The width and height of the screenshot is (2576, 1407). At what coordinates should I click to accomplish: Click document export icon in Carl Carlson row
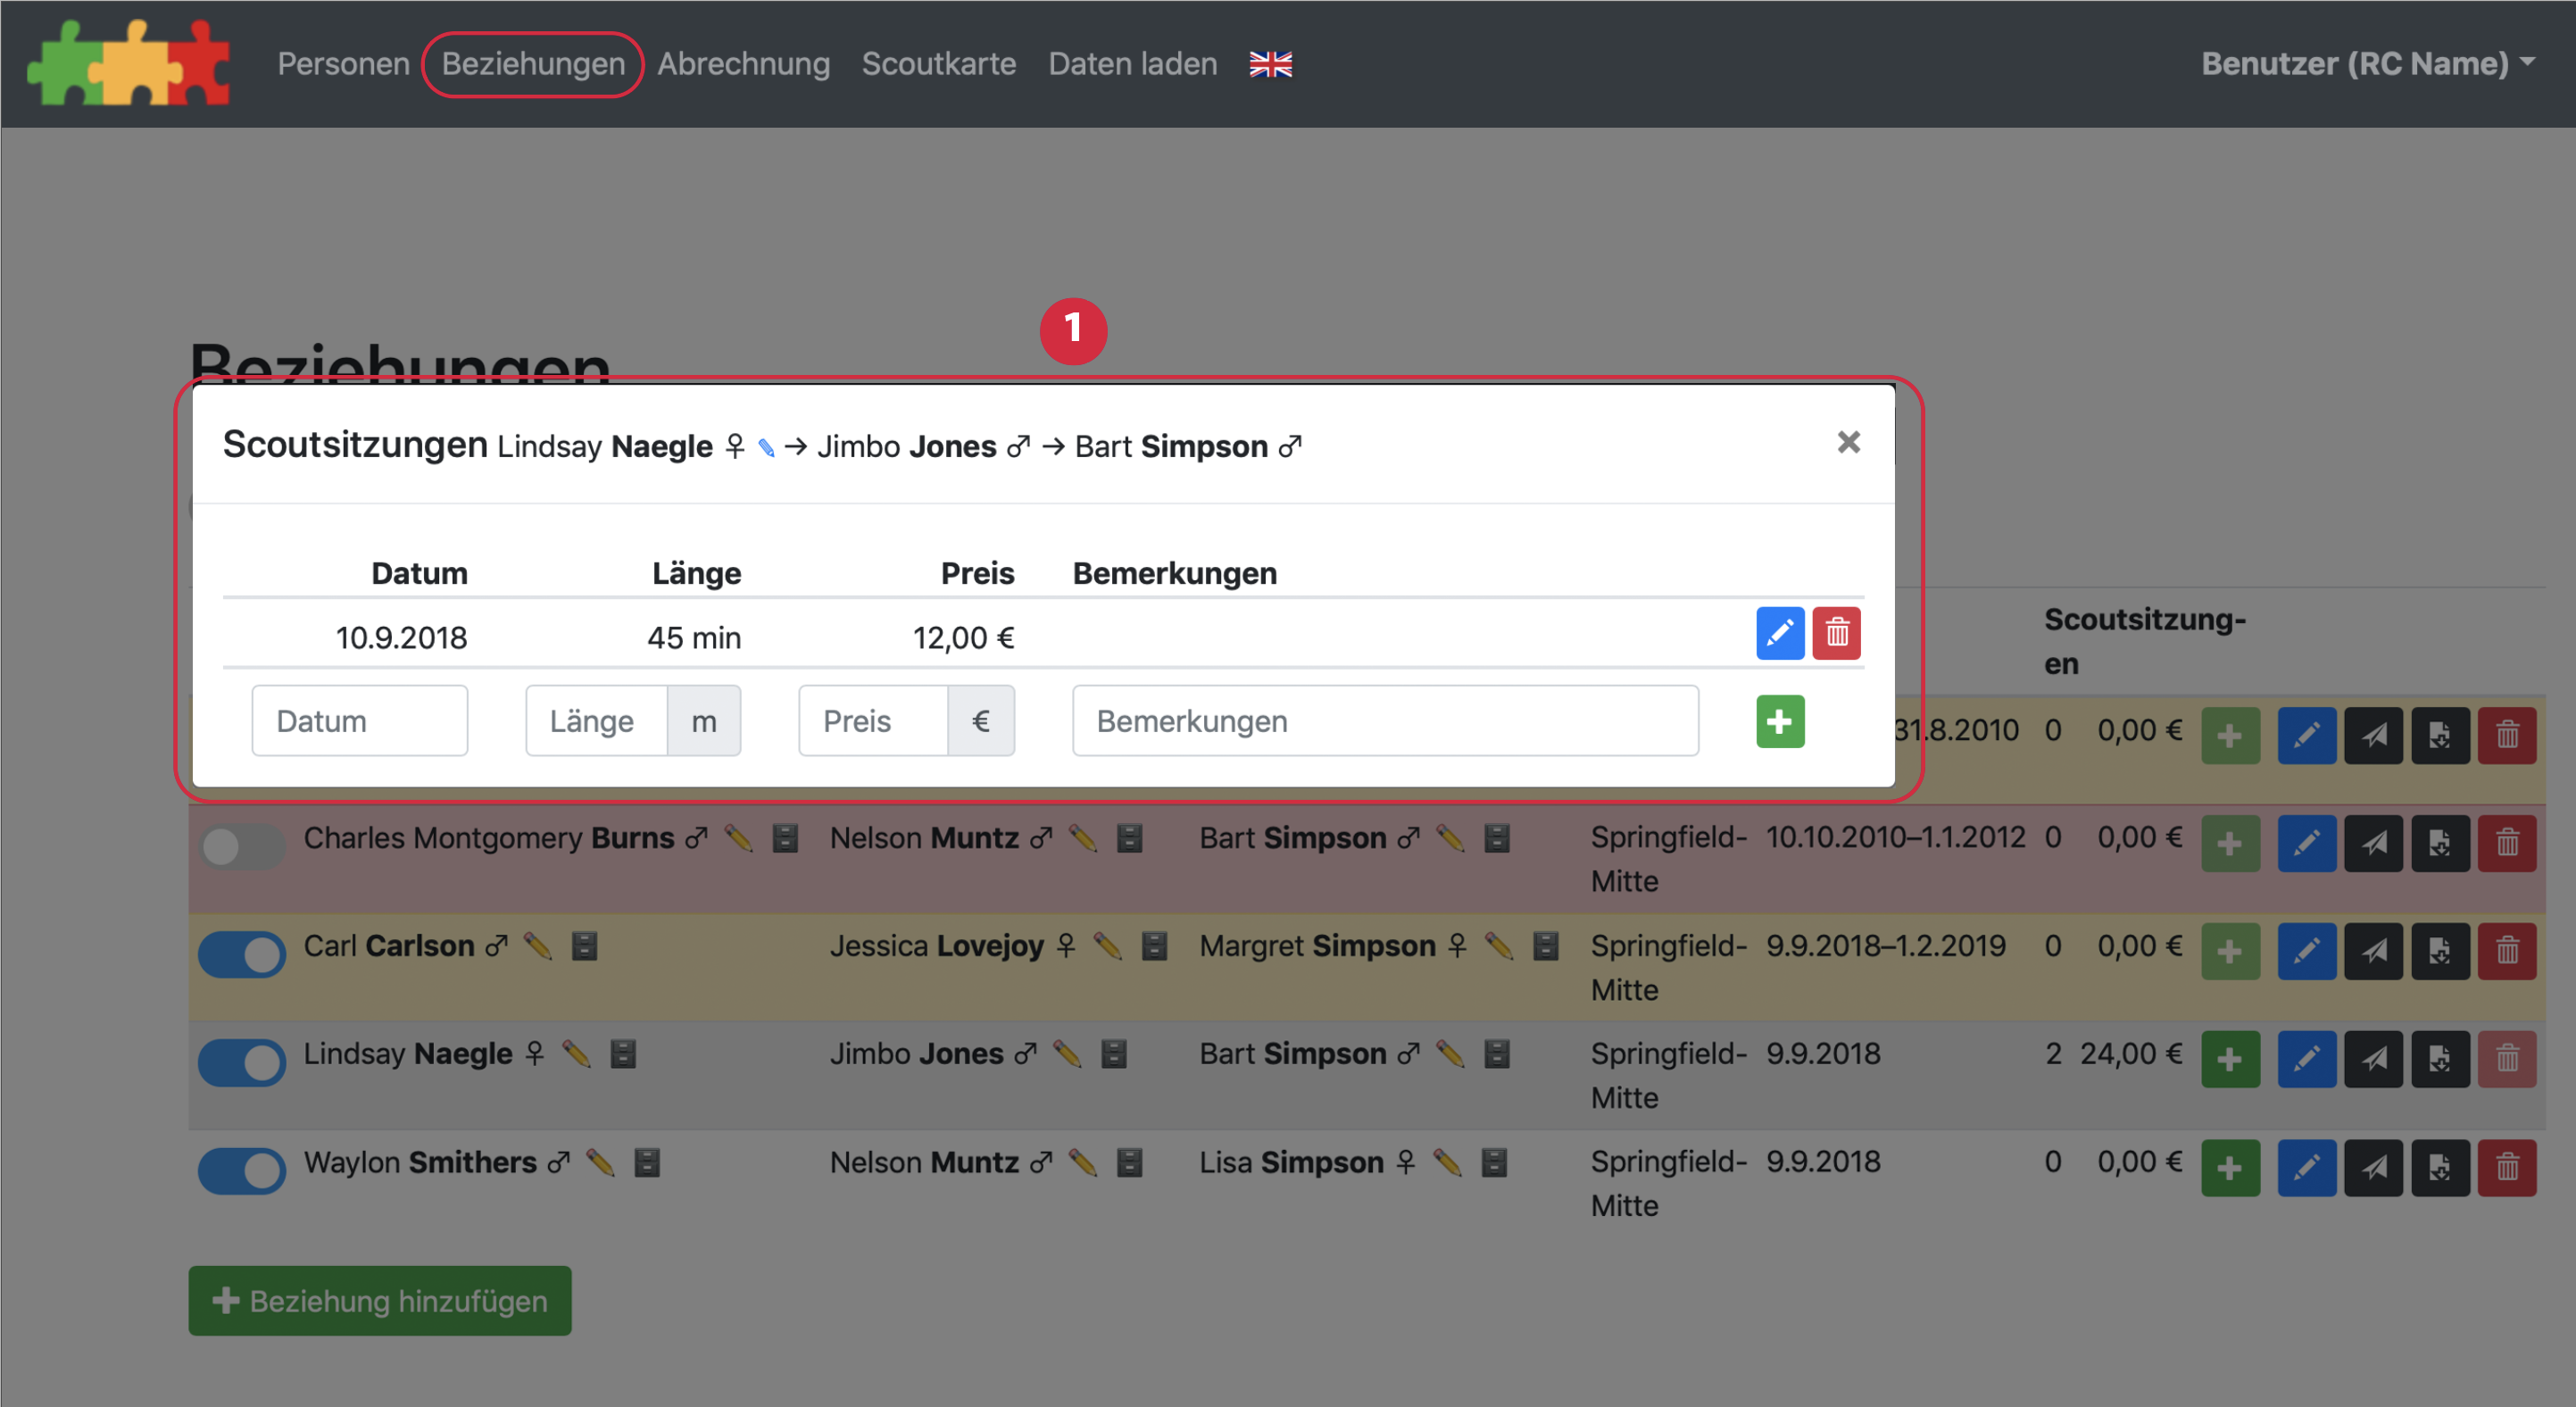pyautogui.click(x=2439, y=950)
